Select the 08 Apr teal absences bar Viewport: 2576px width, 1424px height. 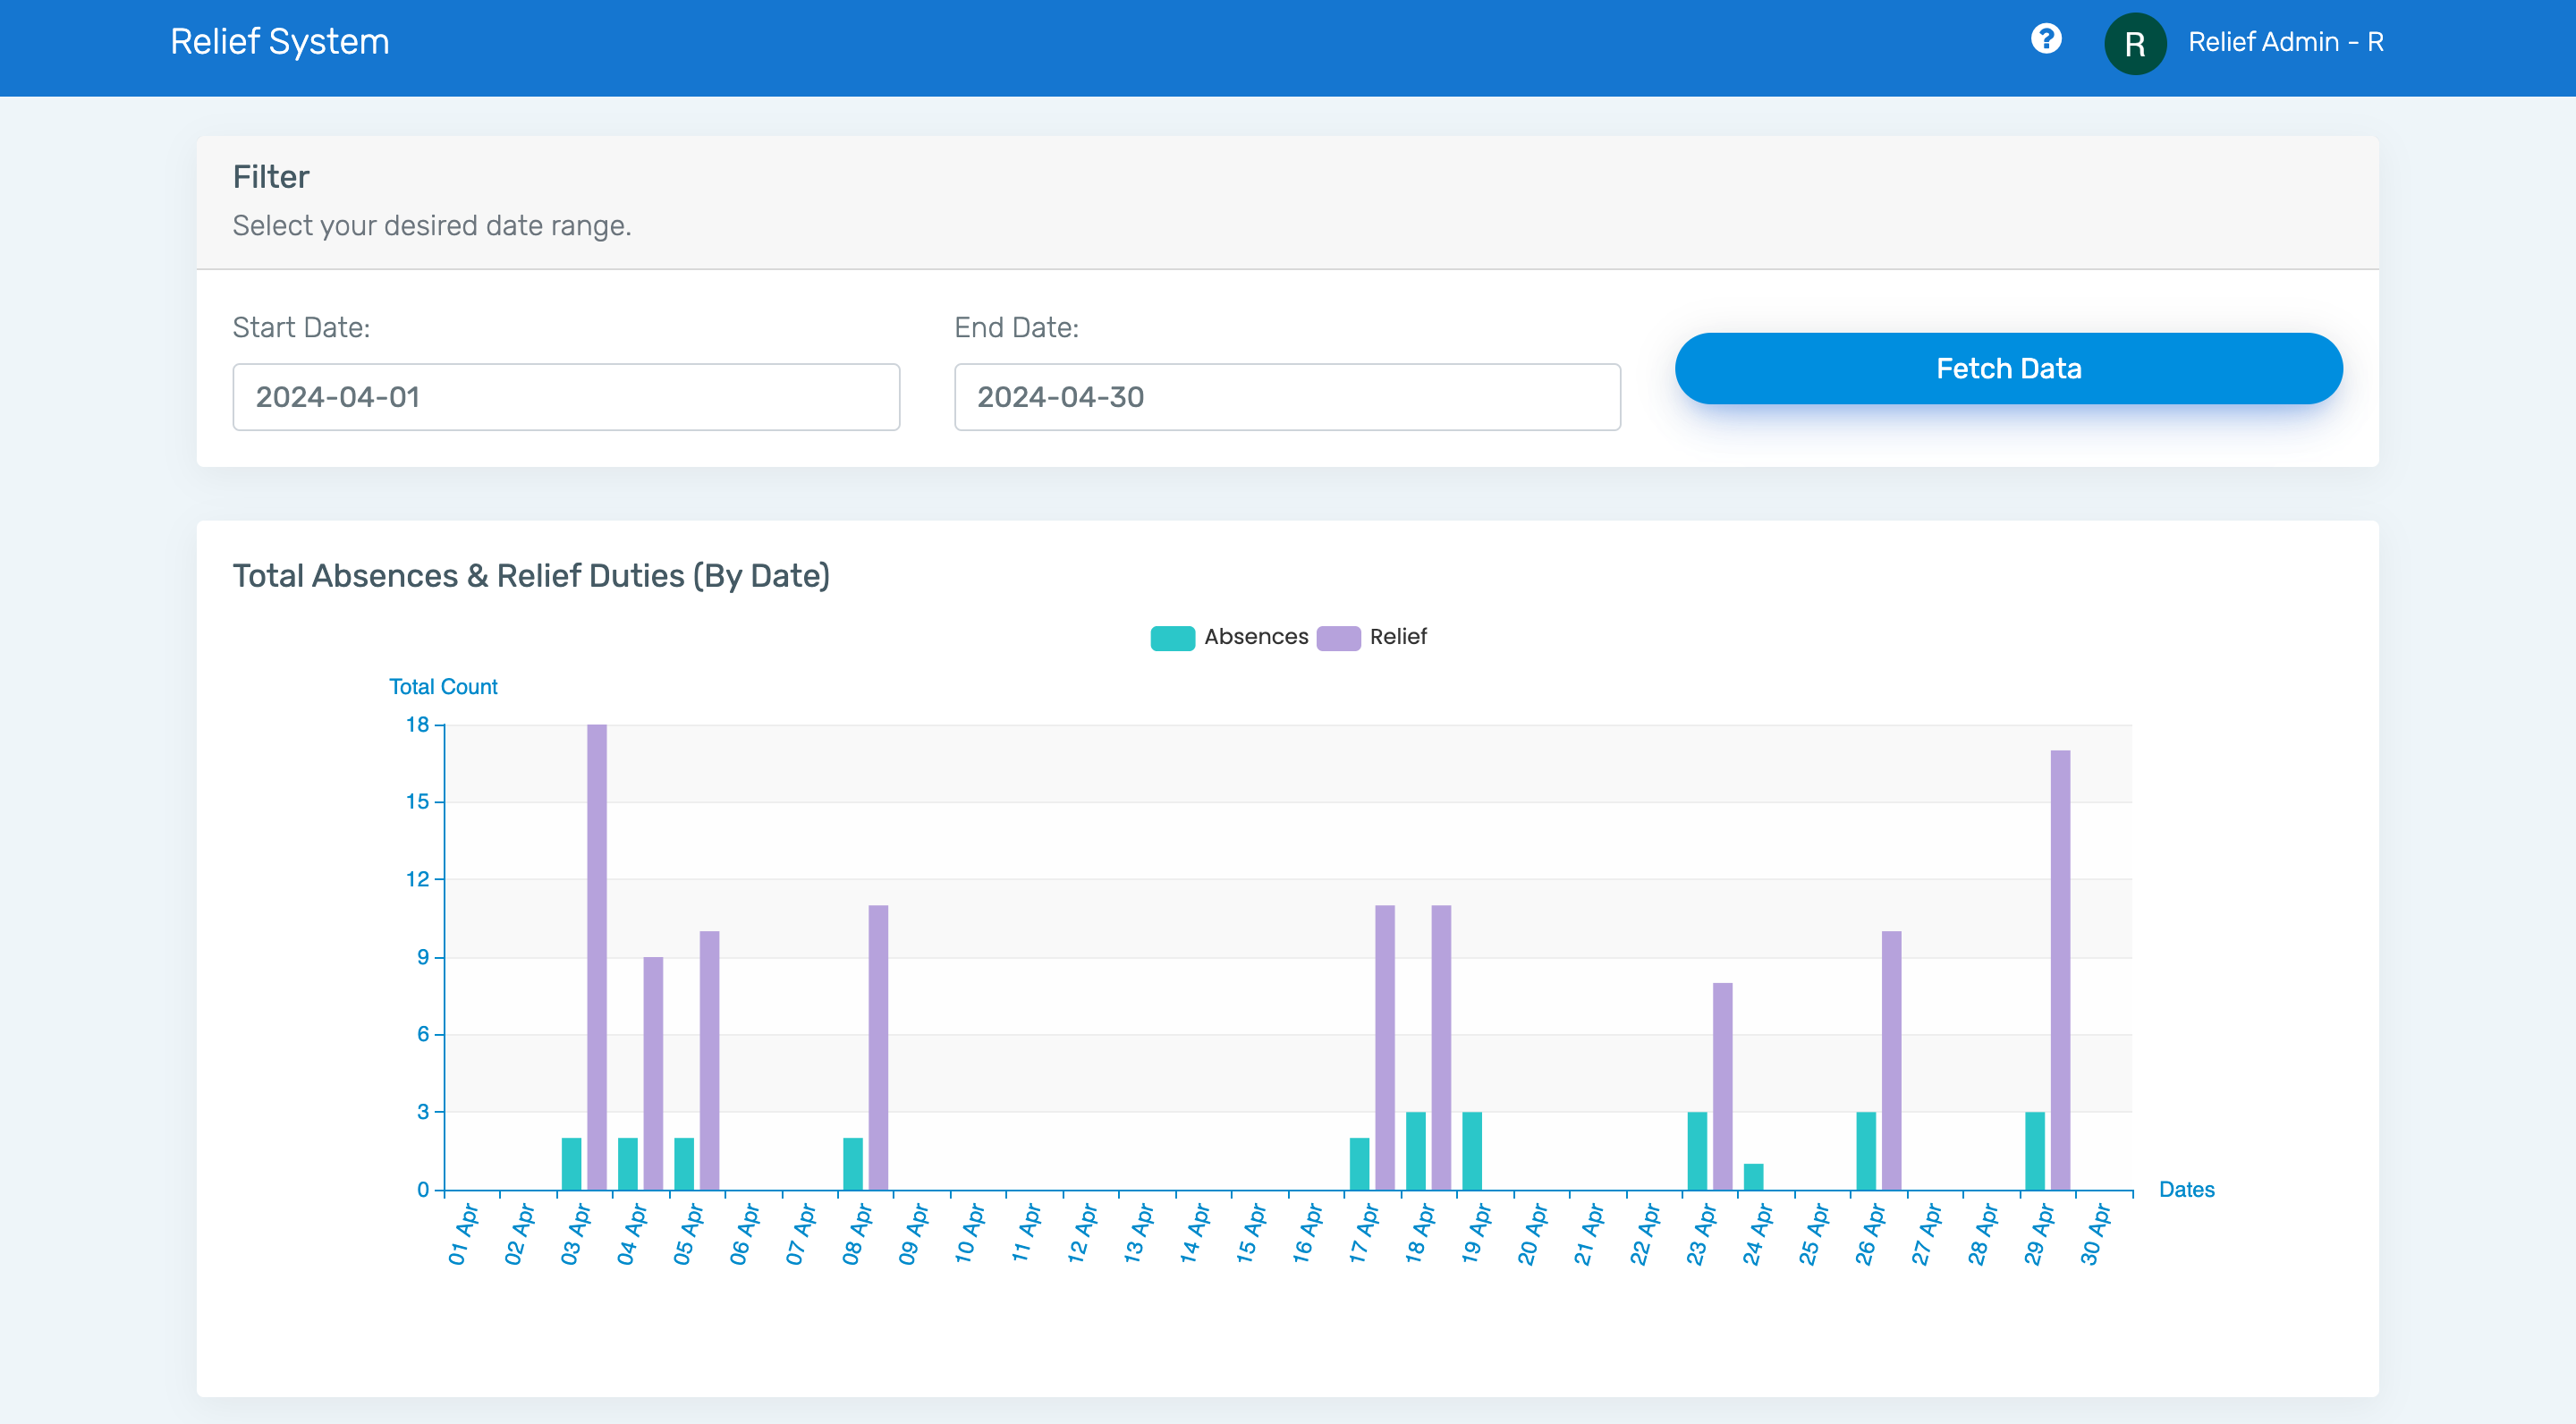point(853,1164)
